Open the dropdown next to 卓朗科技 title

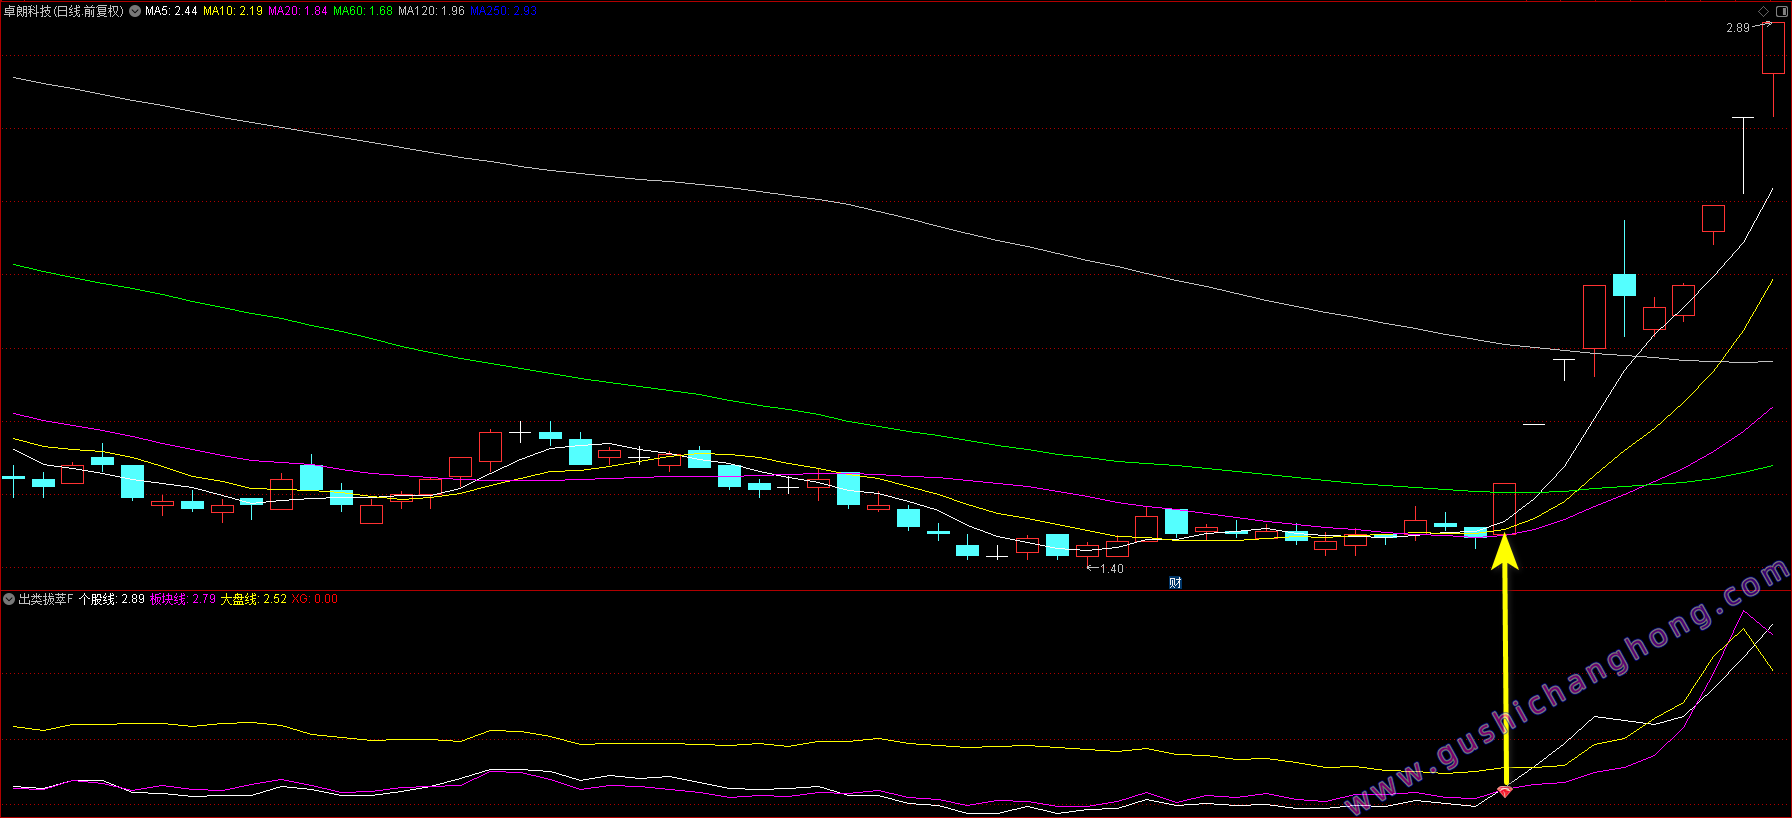point(135,11)
